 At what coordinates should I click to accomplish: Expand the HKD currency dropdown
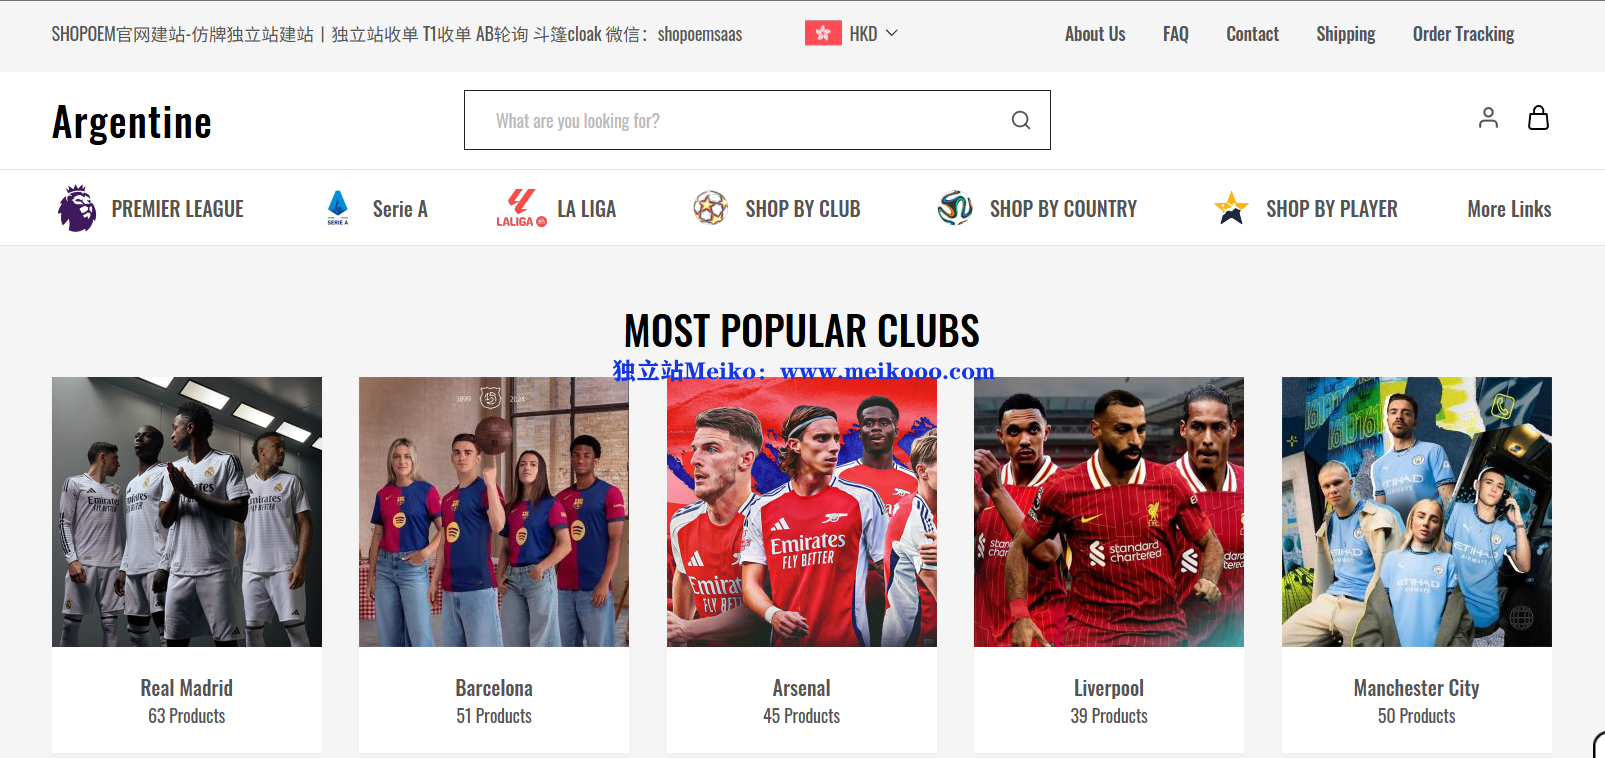(x=874, y=34)
